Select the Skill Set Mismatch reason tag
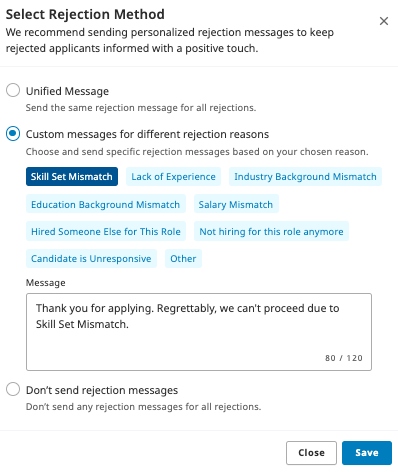 point(72,176)
